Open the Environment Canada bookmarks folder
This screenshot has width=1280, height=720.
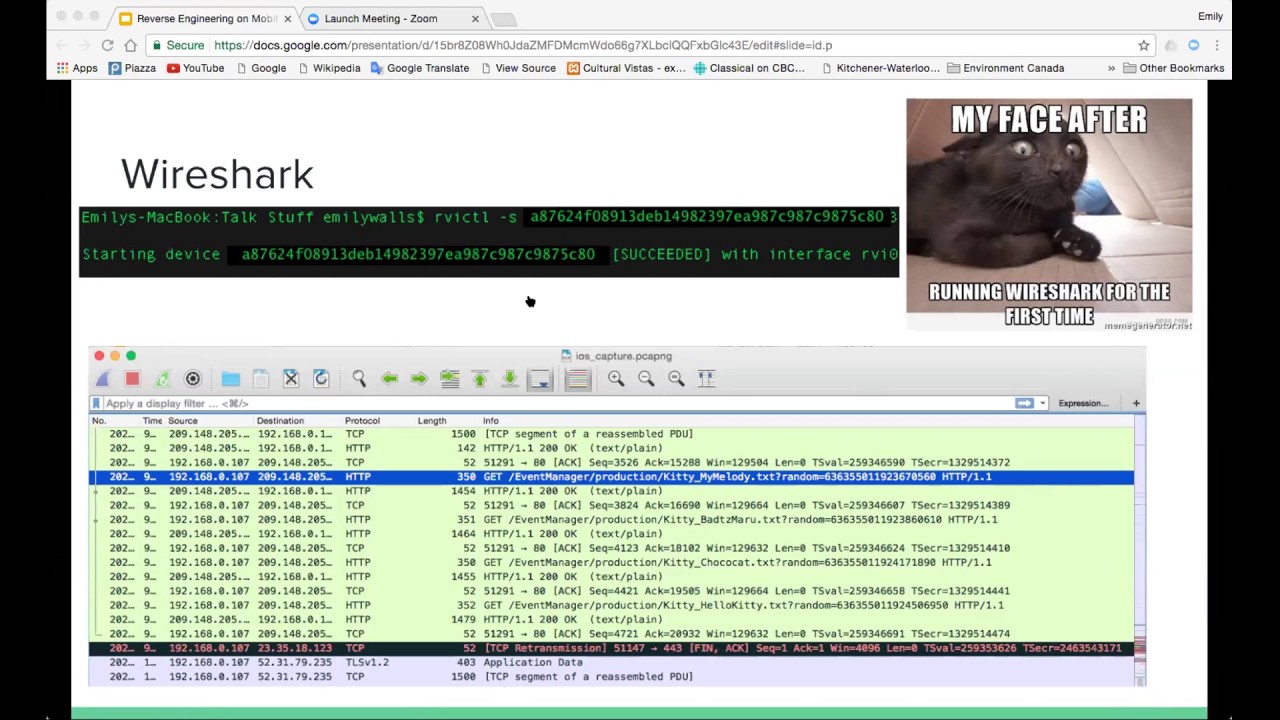tap(1005, 68)
